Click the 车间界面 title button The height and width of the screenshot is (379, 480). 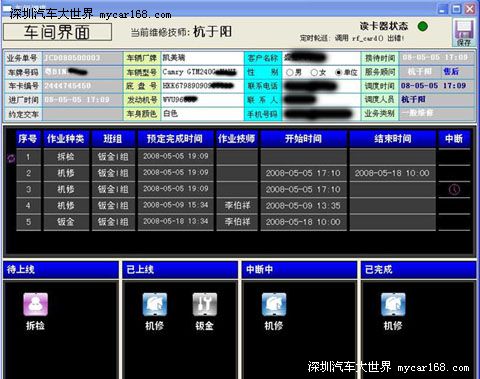point(57,32)
